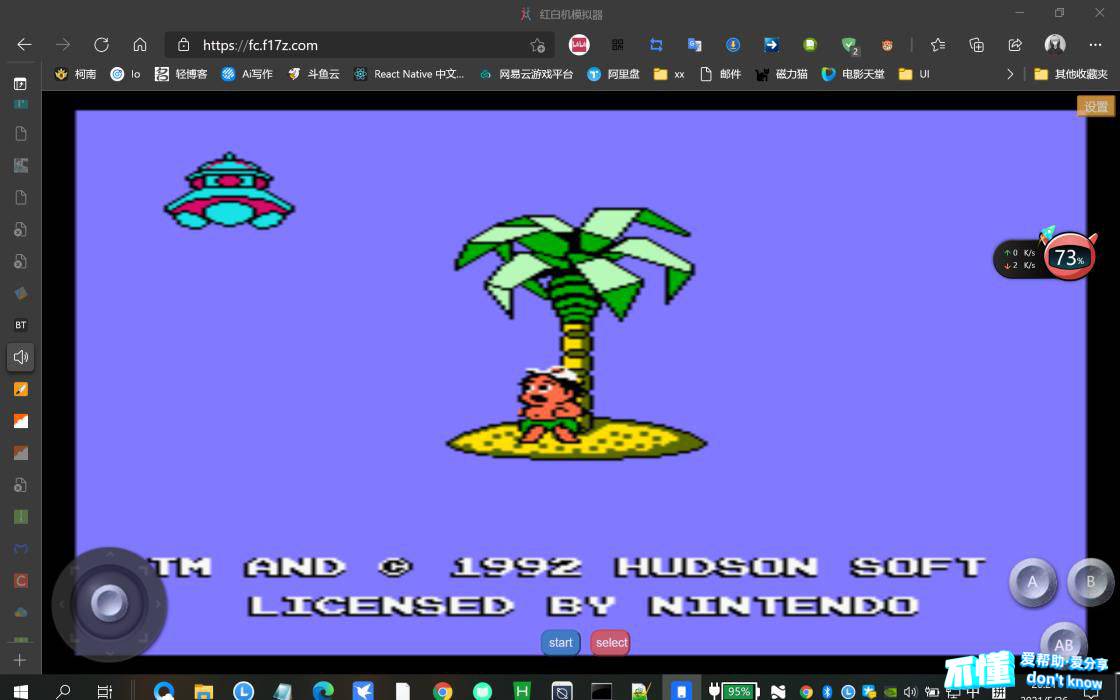Show more bookmarks via chevron
1120x700 pixels.
(x=1010, y=74)
